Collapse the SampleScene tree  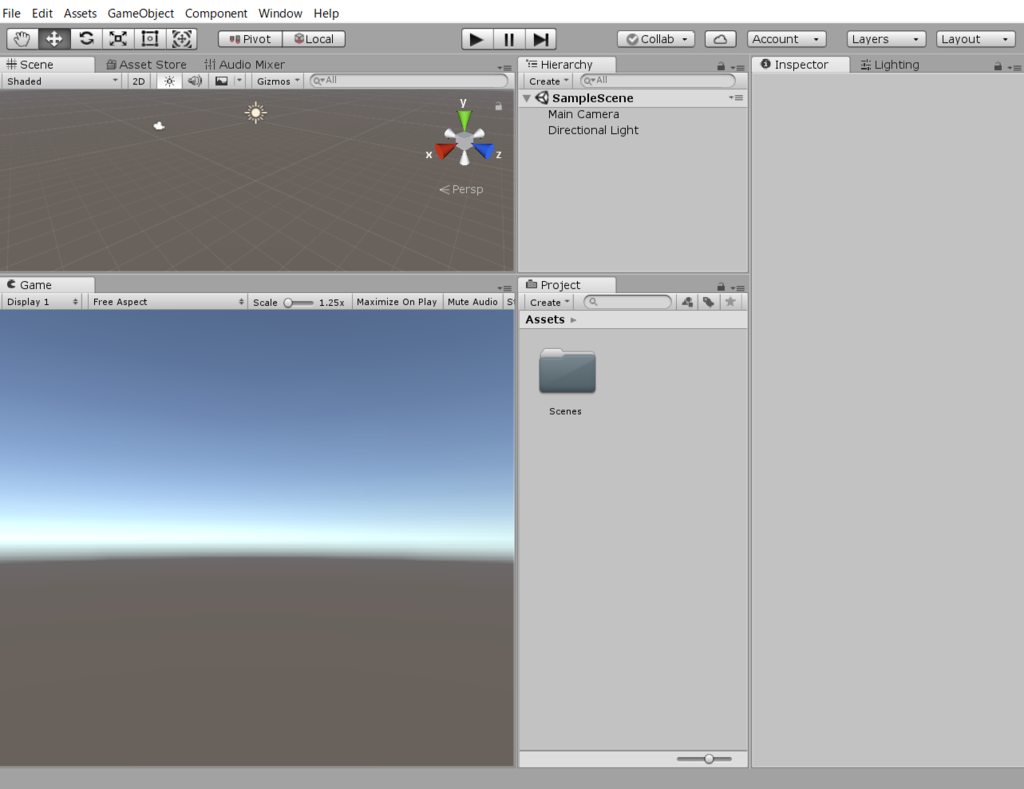coord(526,98)
